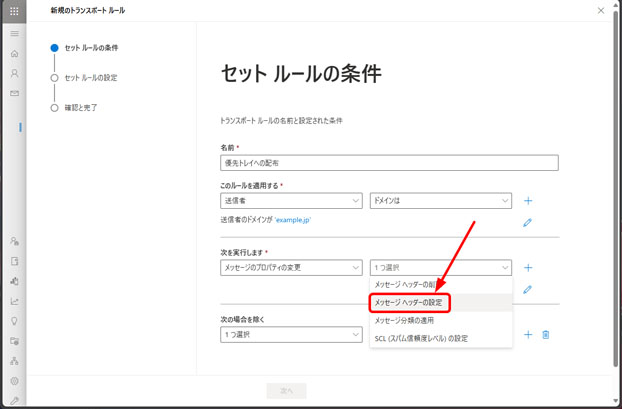The image size is (622, 409).
Task: Open the wrench troubleshoot icon in sidebar
Action: pyautogui.click(x=15, y=400)
